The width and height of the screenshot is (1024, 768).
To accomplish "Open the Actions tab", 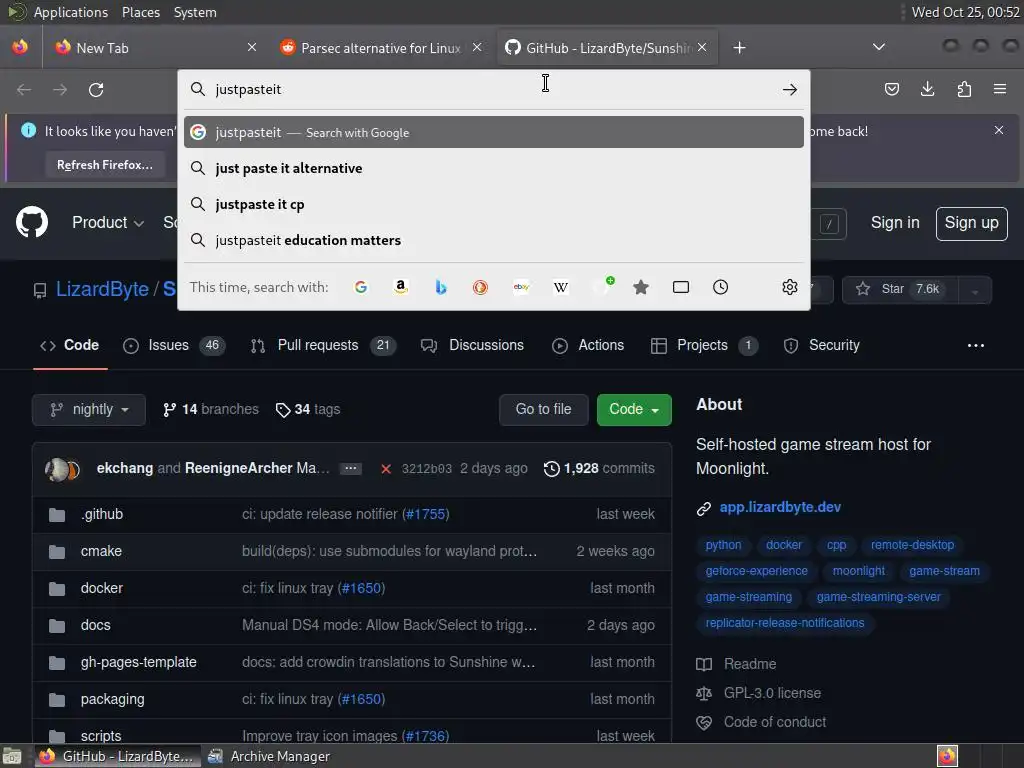I will tap(588, 345).
